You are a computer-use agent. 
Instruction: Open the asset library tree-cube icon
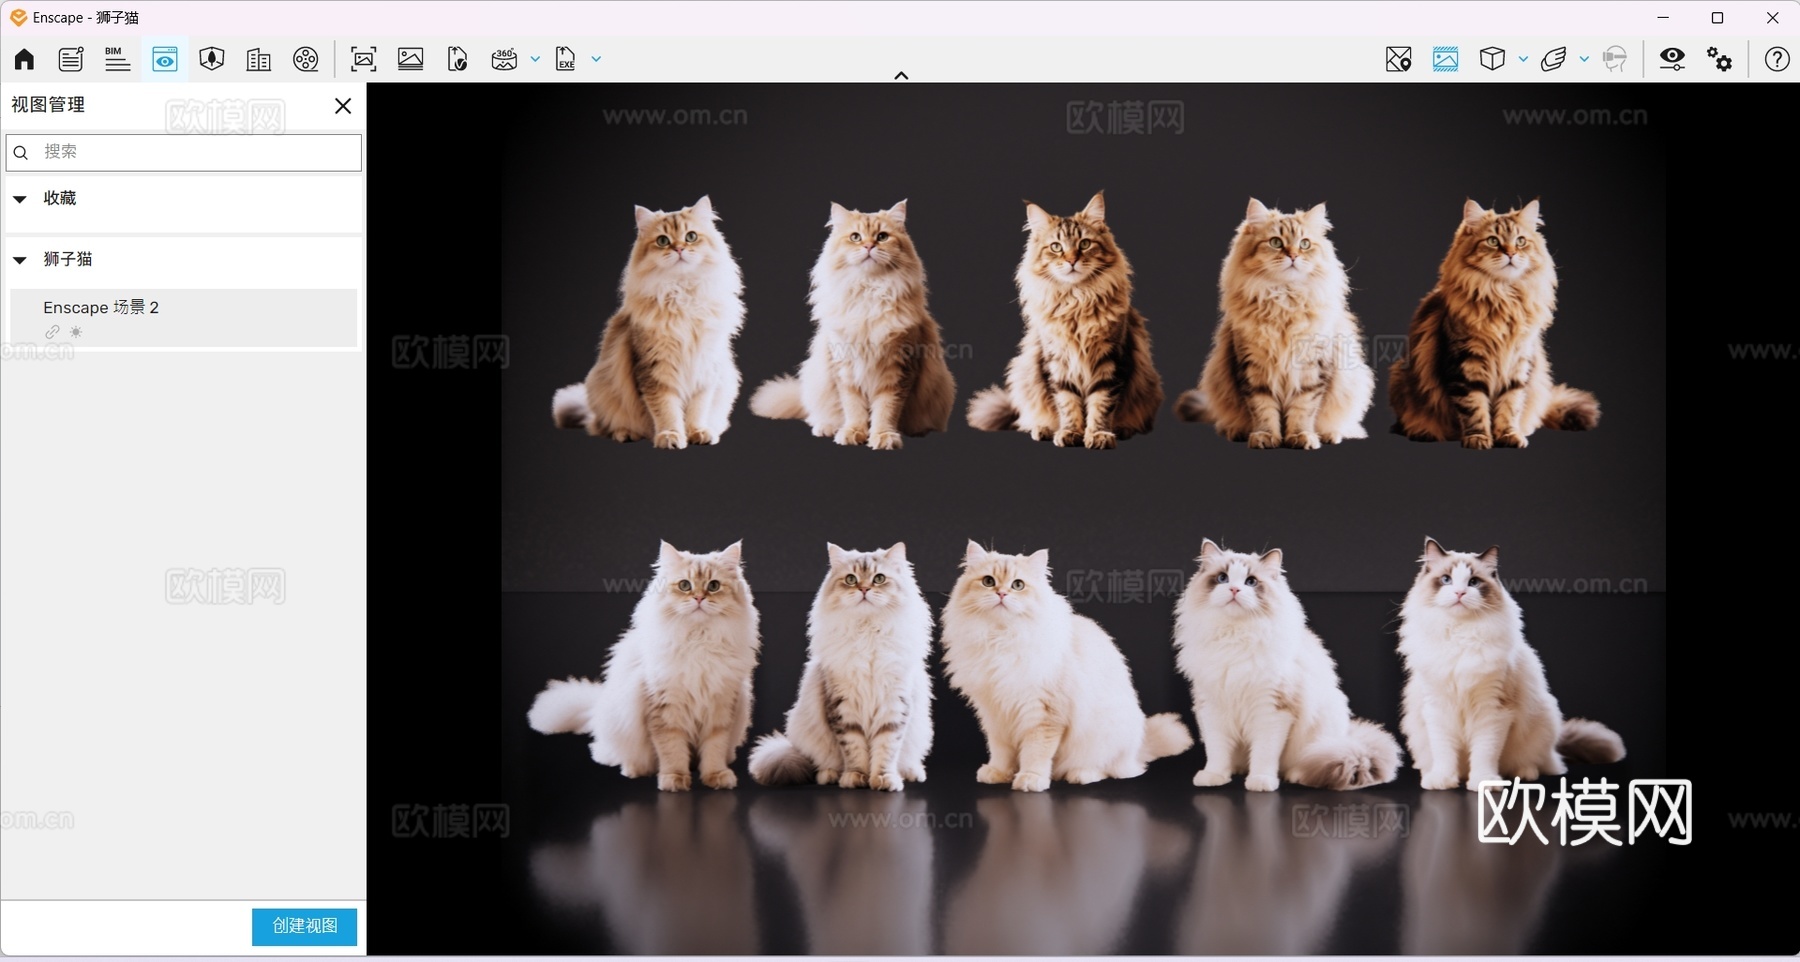point(211,59)
